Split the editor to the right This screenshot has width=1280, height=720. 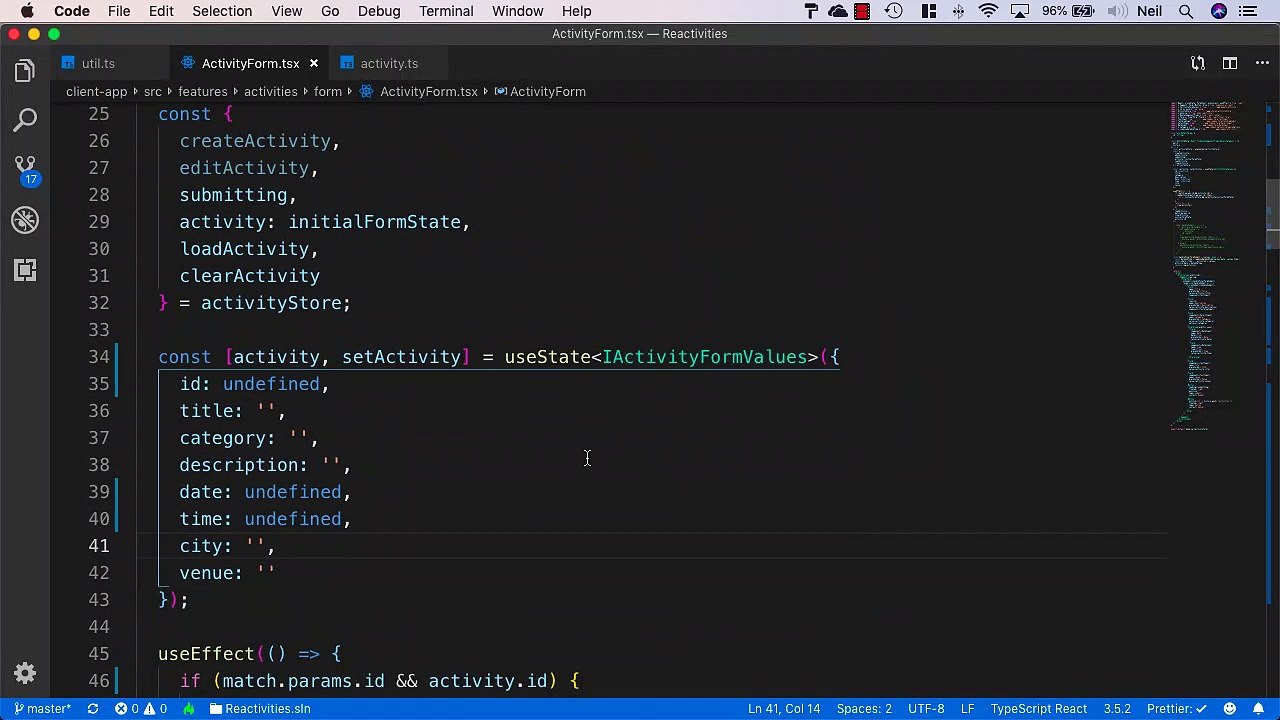1230,63
